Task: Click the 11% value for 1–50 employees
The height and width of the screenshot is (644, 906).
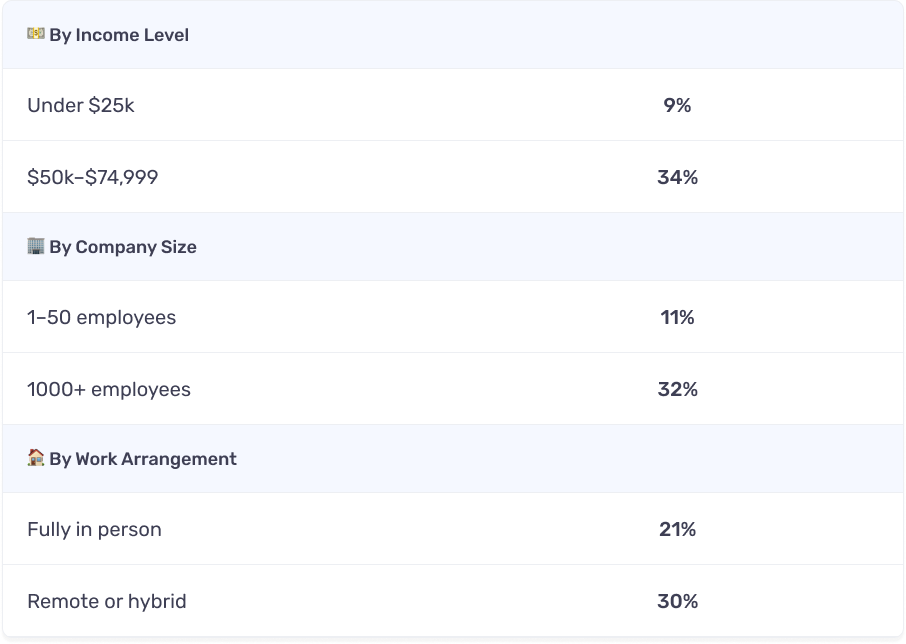Action: click(677, 317)
